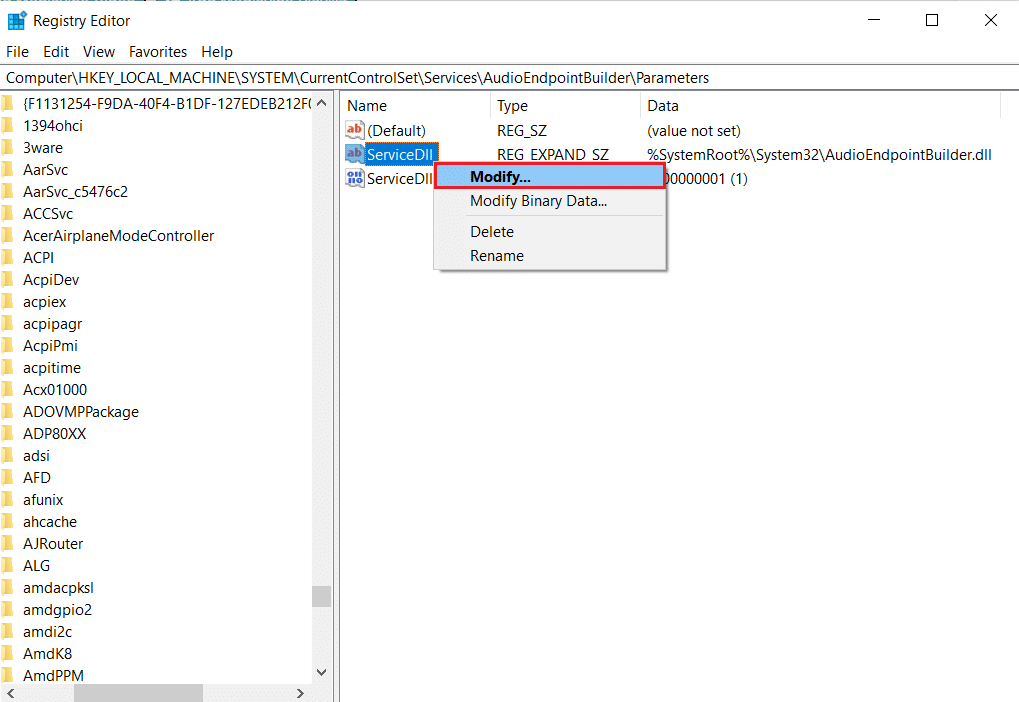
Task: Click the tree's horizontal scroll right arrow
Action: (300, 693)
